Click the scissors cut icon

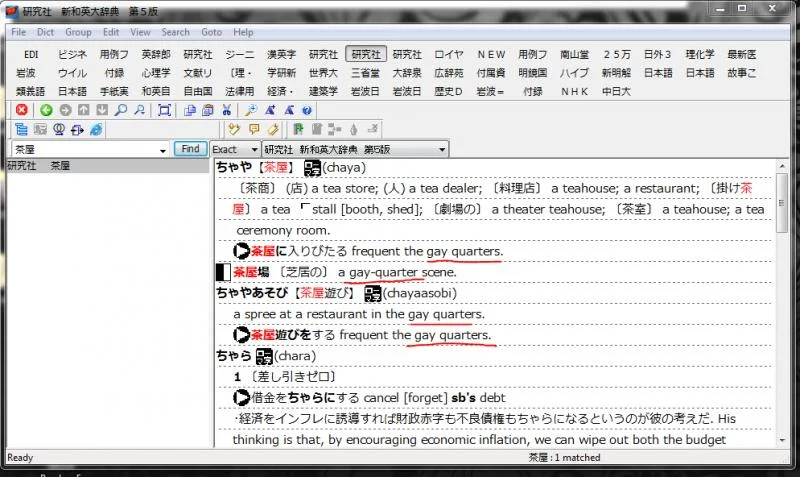[227, 110]
